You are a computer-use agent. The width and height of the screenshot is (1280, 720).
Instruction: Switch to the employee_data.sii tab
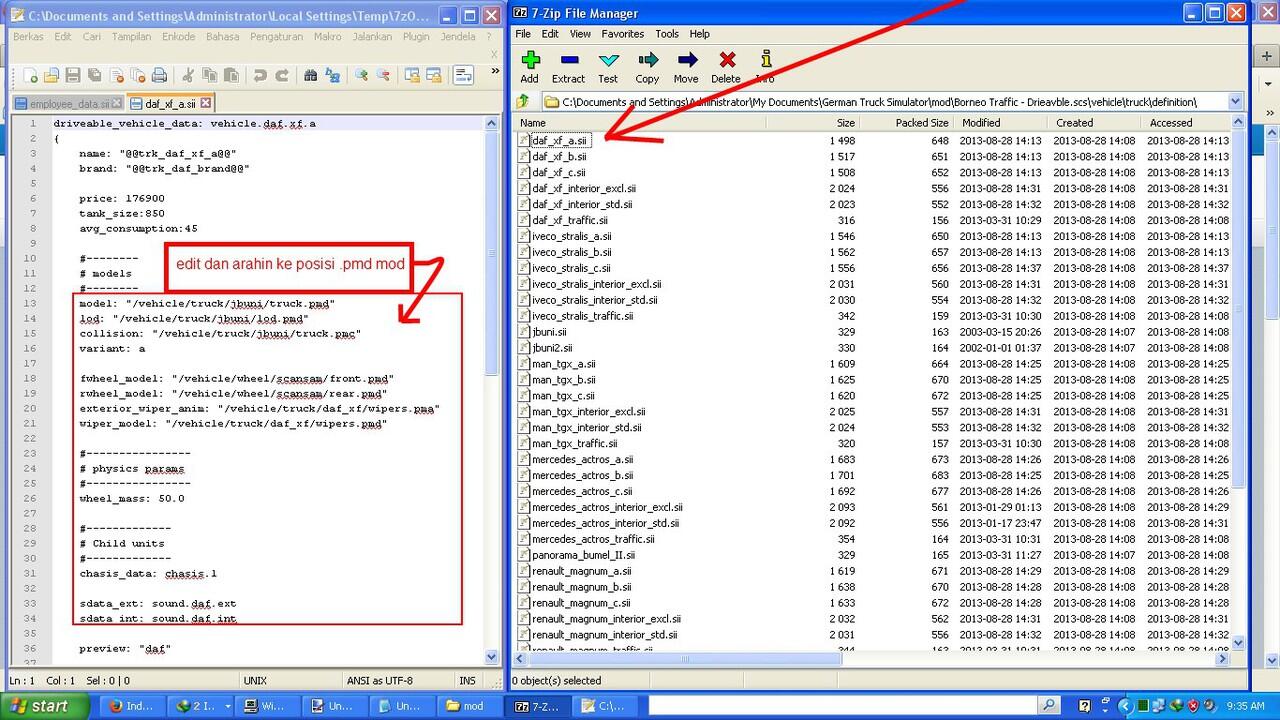pyautogui.click(x=68, y=103)
